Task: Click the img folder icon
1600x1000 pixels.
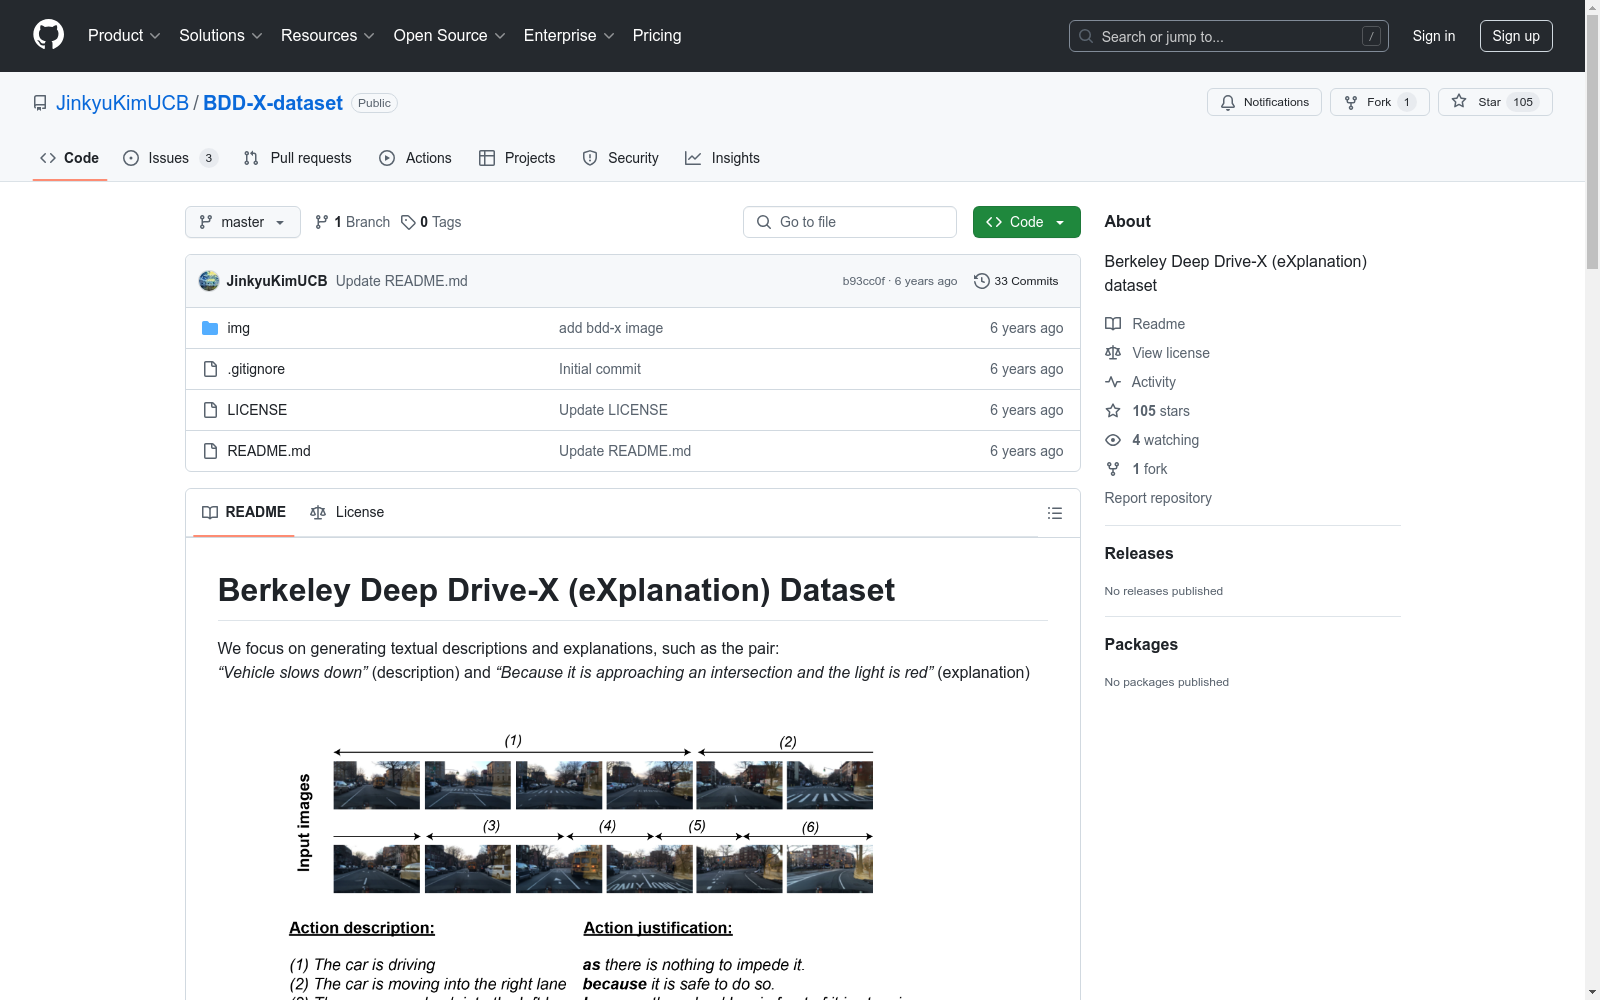Action: pyautogui.click(x=210, y=328)
